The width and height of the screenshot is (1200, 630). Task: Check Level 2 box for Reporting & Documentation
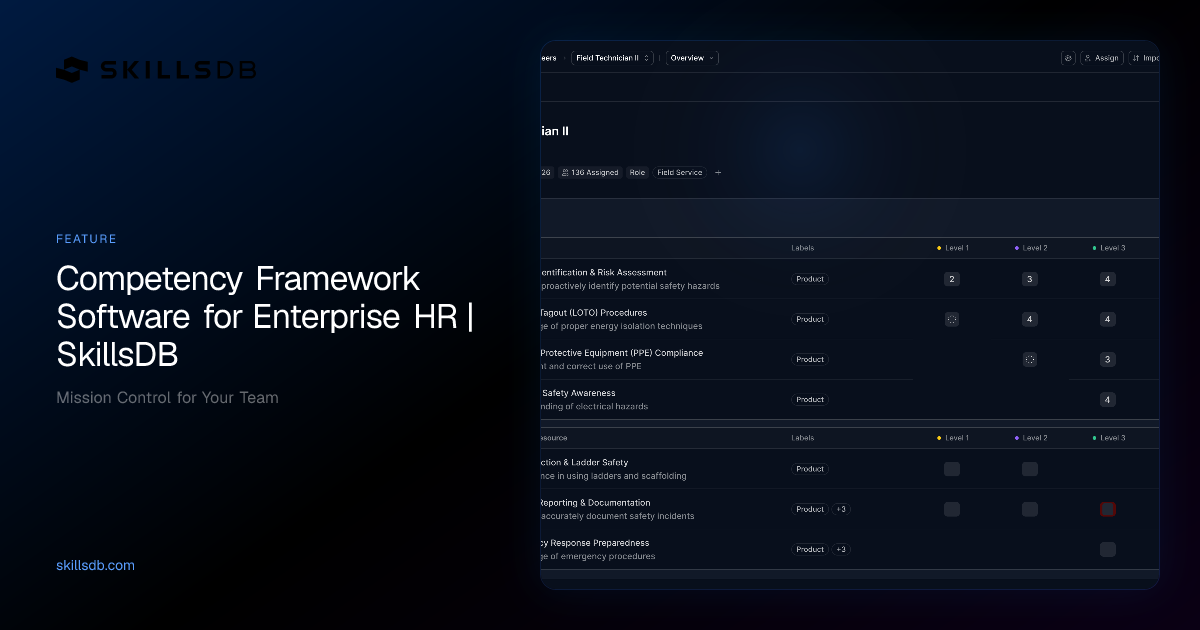click(x=1030, y=509)
